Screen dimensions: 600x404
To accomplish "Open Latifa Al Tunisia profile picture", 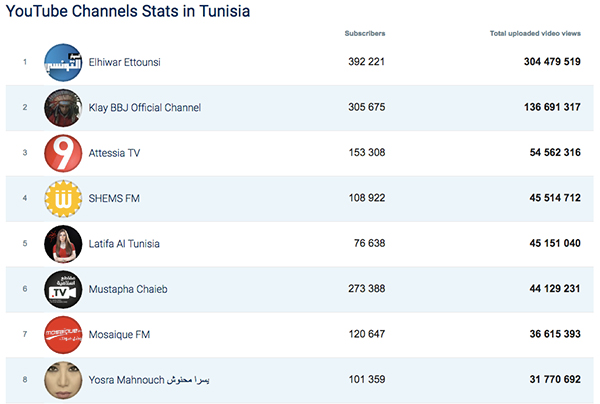I will 63,244.
